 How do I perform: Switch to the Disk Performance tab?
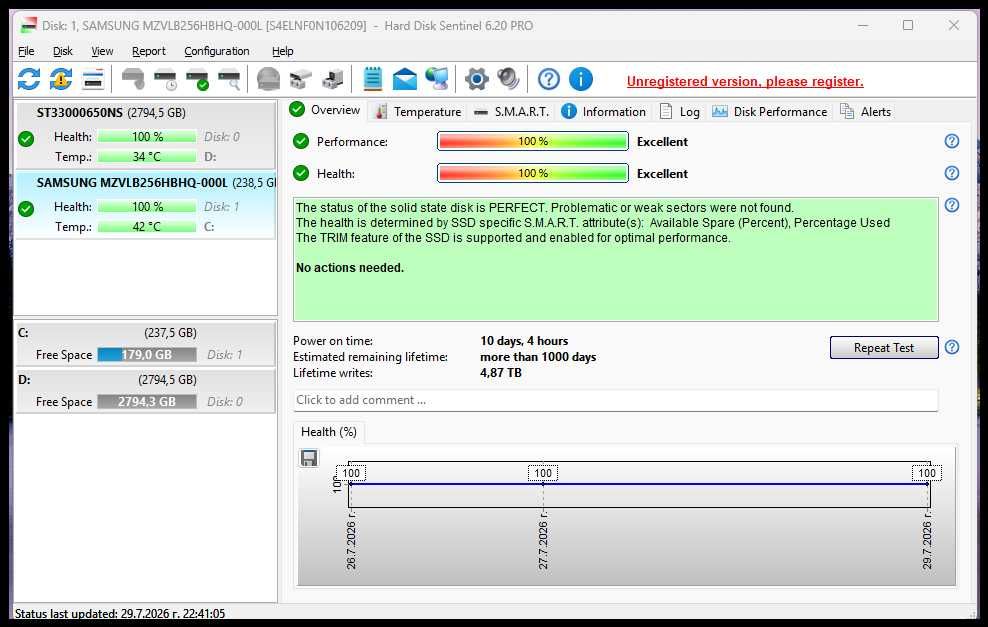[x=769, y=112]
